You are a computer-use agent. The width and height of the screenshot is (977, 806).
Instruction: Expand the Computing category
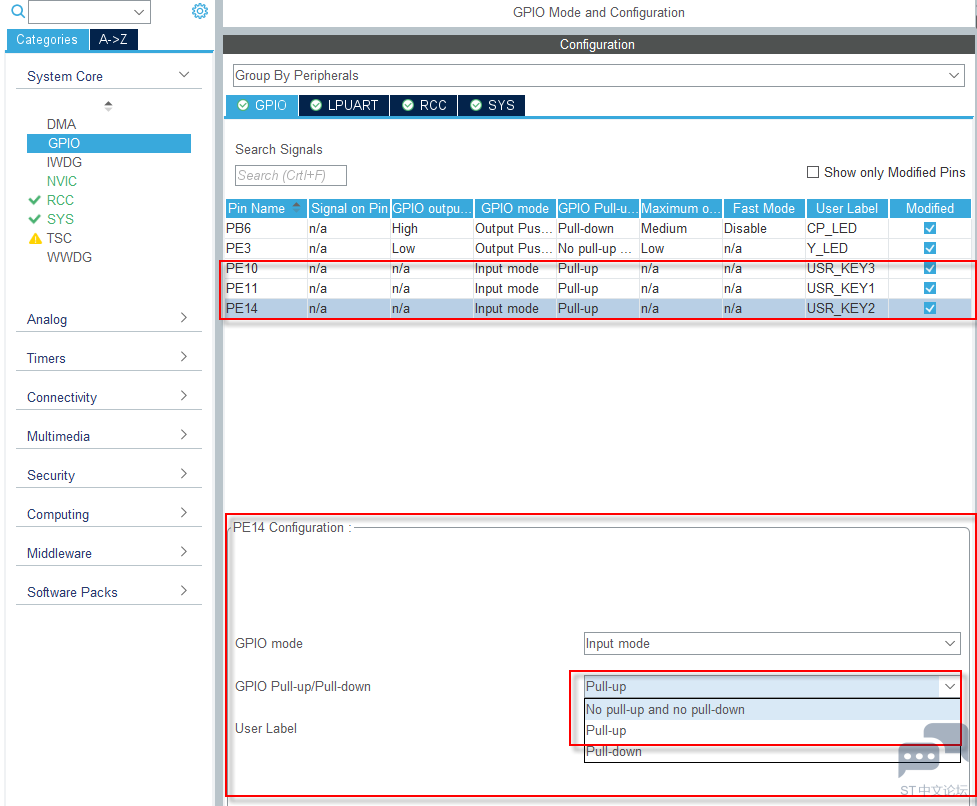tap(184, 513)
